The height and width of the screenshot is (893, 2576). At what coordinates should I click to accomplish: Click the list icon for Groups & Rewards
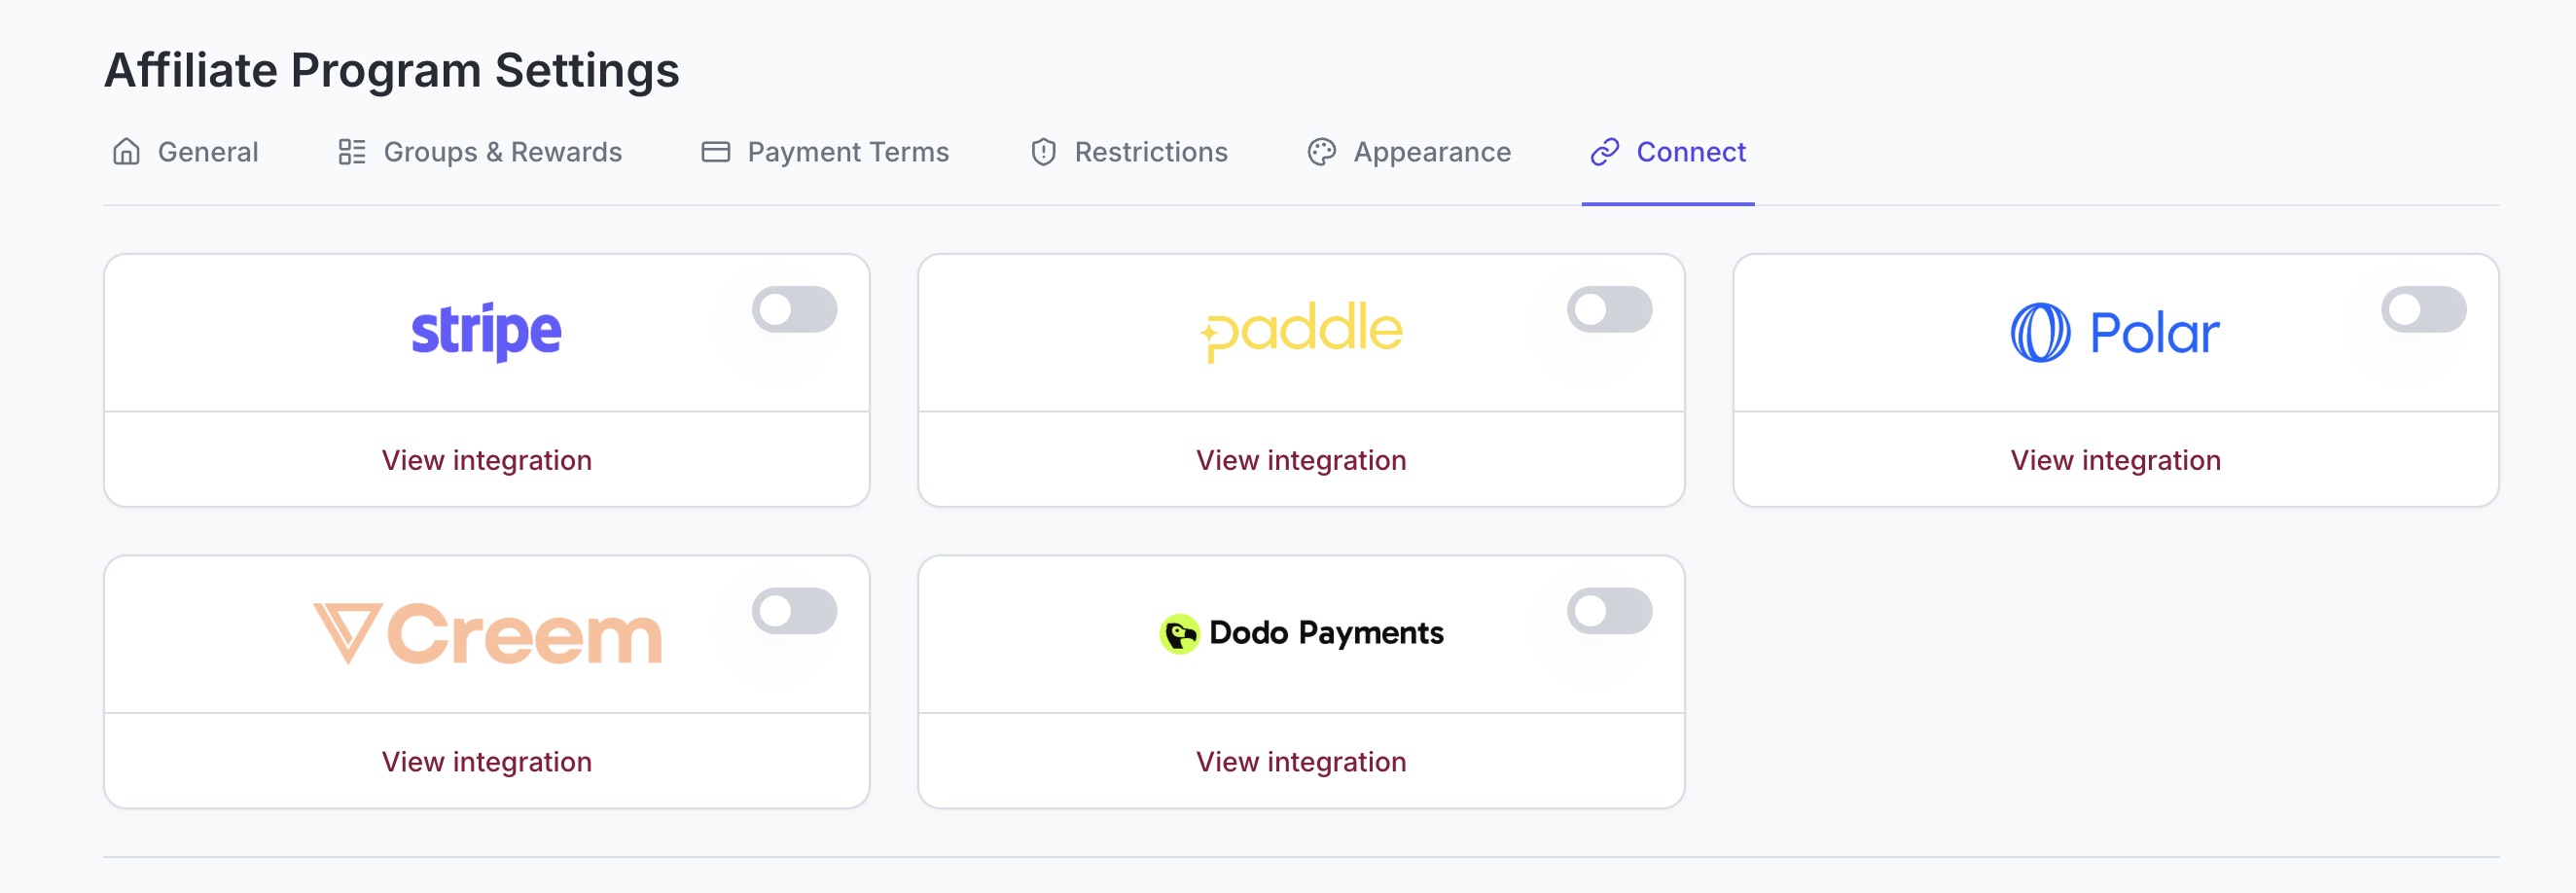pyautogui.click(x=352, y=152)
